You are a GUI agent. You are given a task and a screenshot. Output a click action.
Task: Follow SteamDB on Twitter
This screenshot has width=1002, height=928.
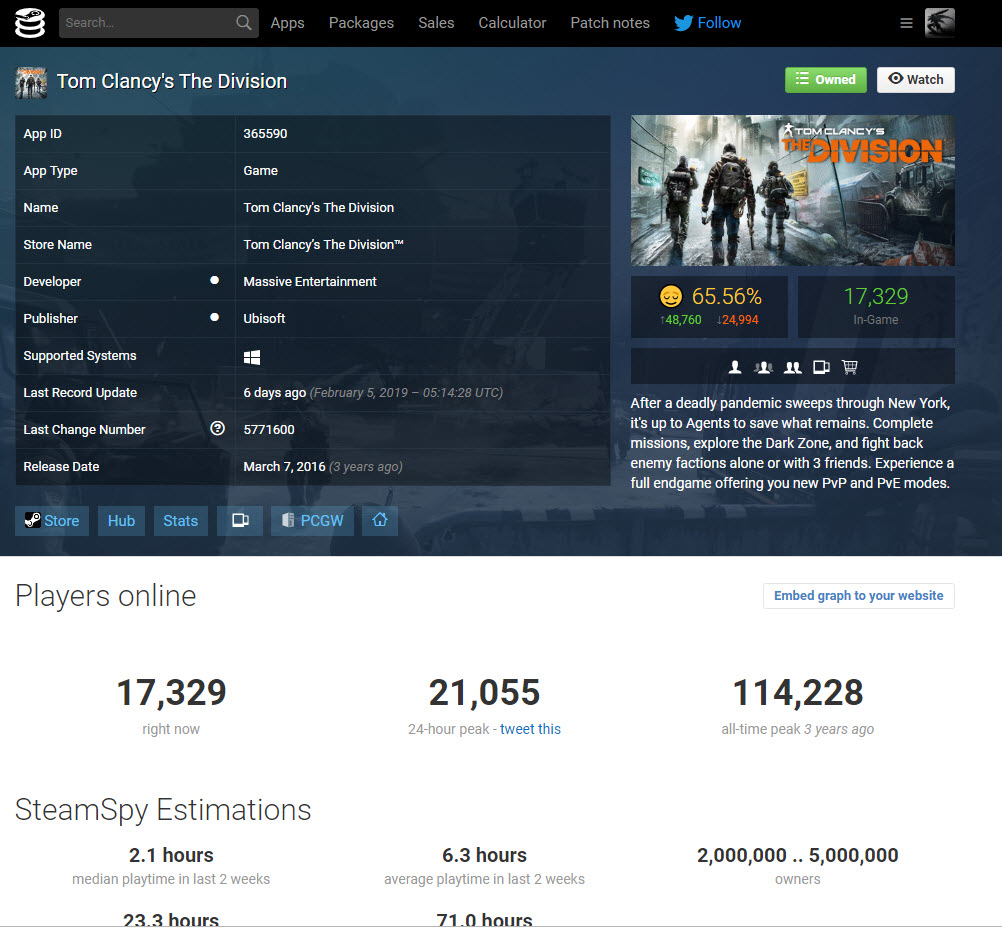coord(708,23)
